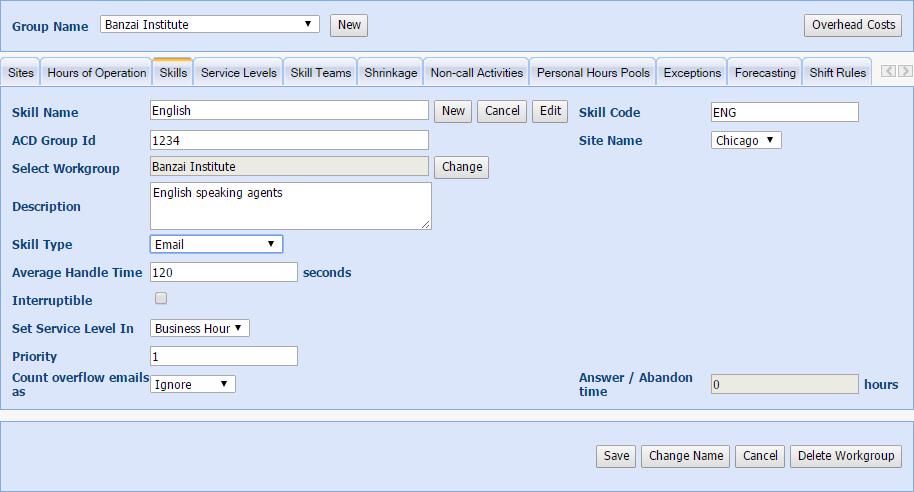Screen dimensions: 914x492
Task: Go to the Hours of Operation tab
Action: pyautogui.click(x=97, y=73)
